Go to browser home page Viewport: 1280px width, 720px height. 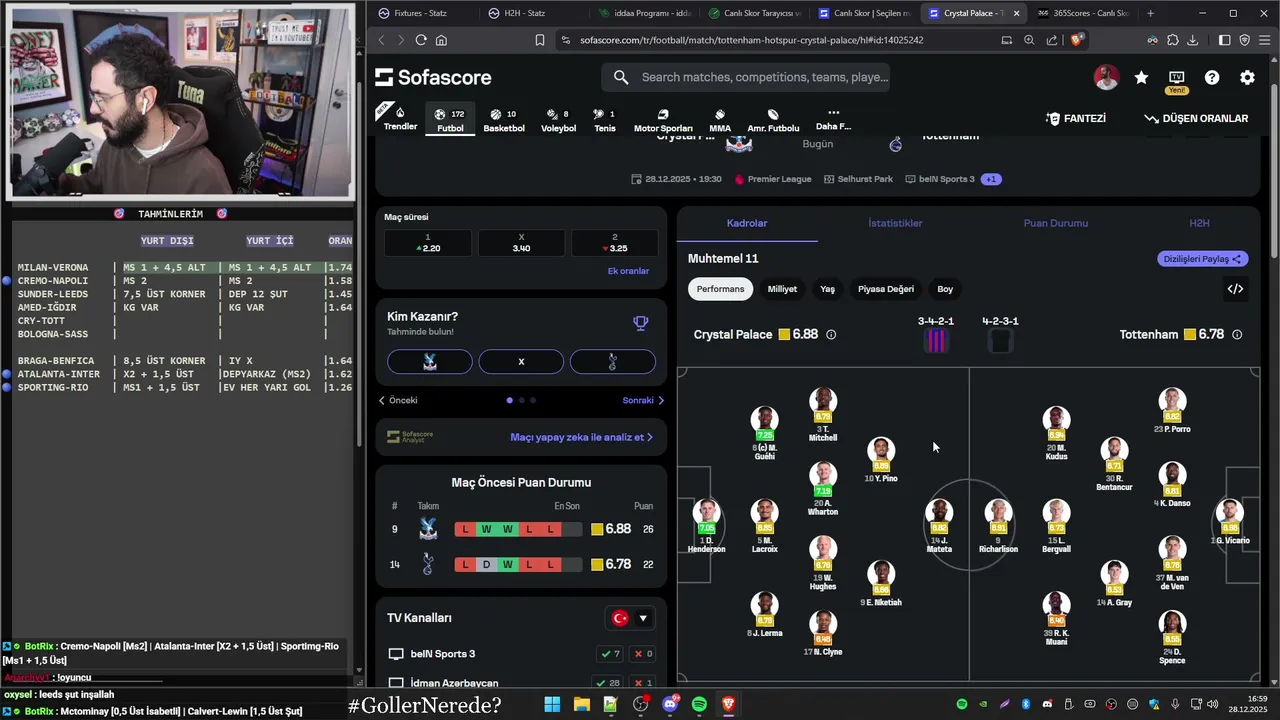(x=441, y=40)
